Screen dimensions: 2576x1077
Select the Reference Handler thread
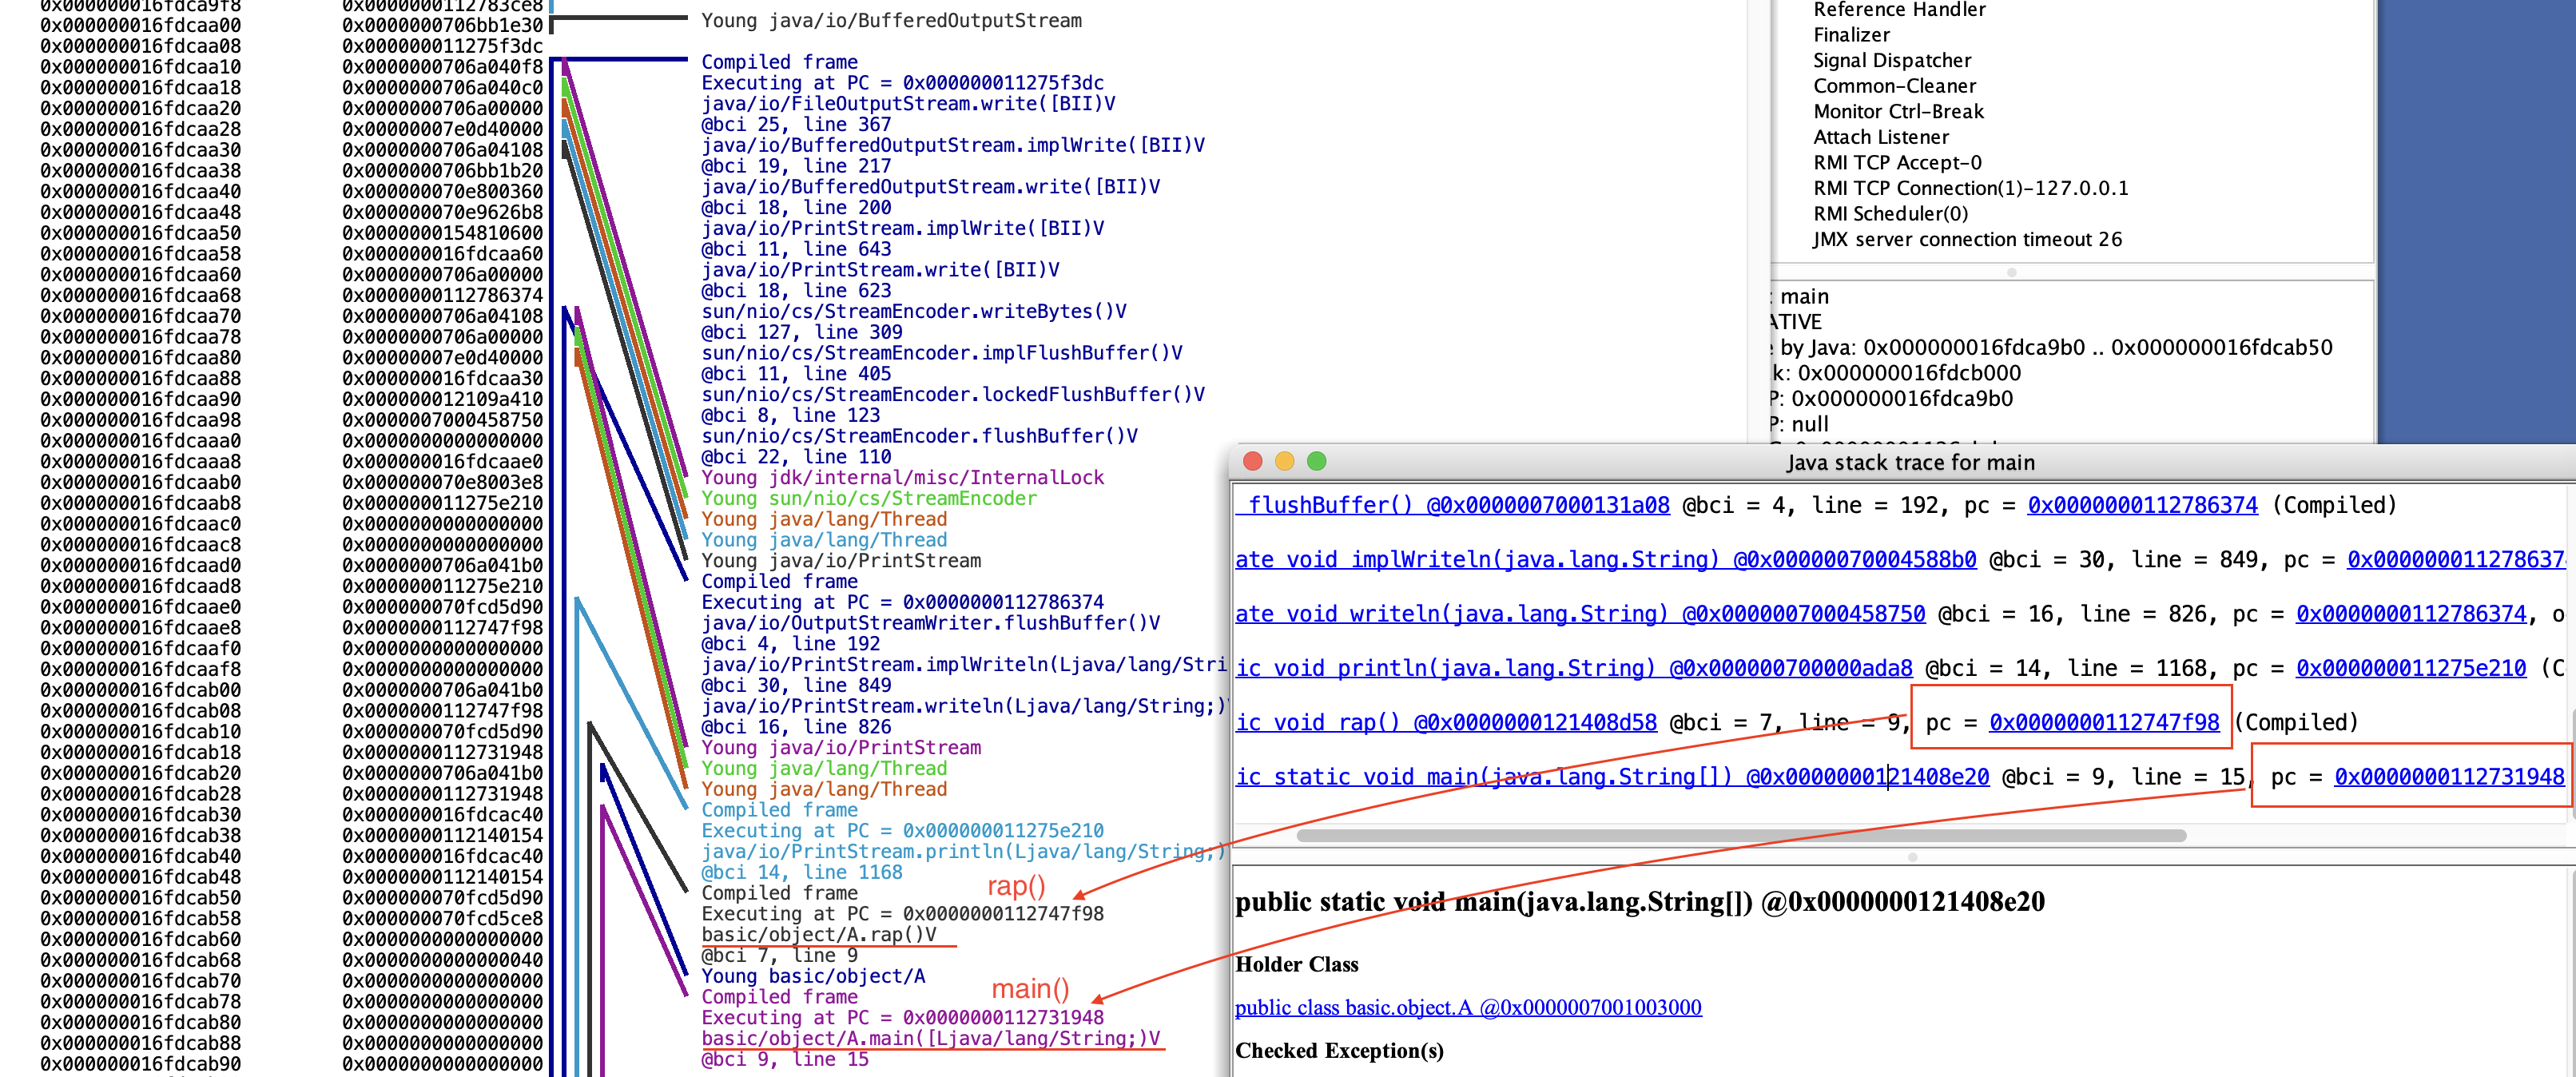pos(1899,10)
